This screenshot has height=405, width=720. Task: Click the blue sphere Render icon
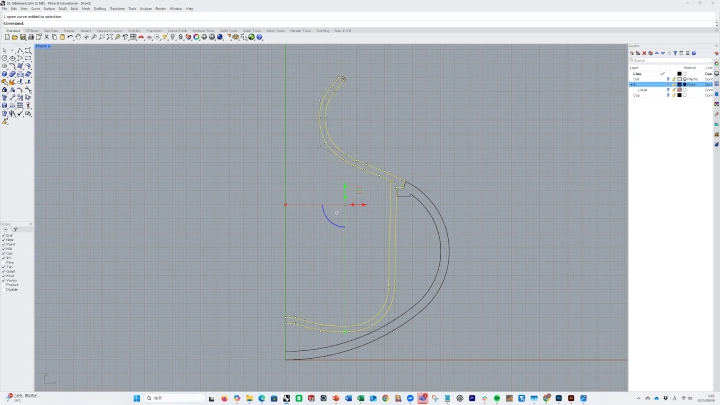pos(220,37)
